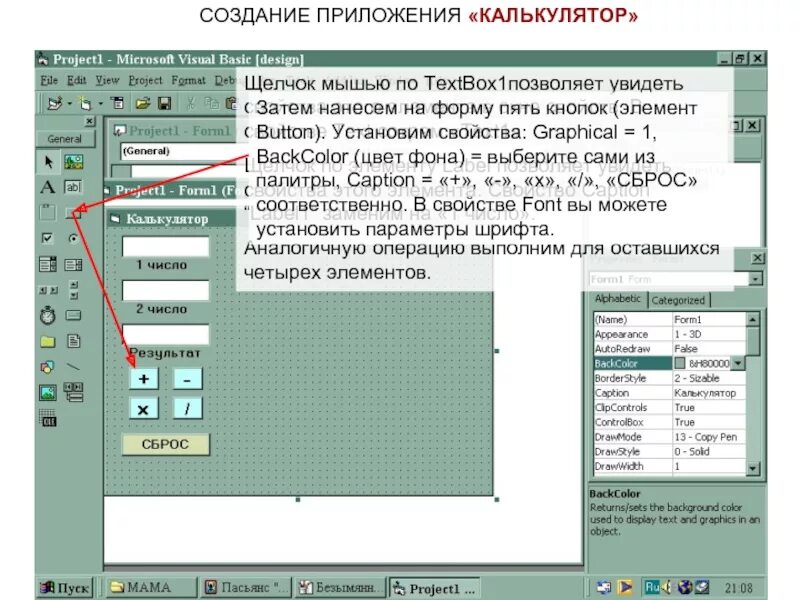Select the CommandButton tool in the toolbox
The width and height of the screenshot is (800, 600).
[73, 213]
